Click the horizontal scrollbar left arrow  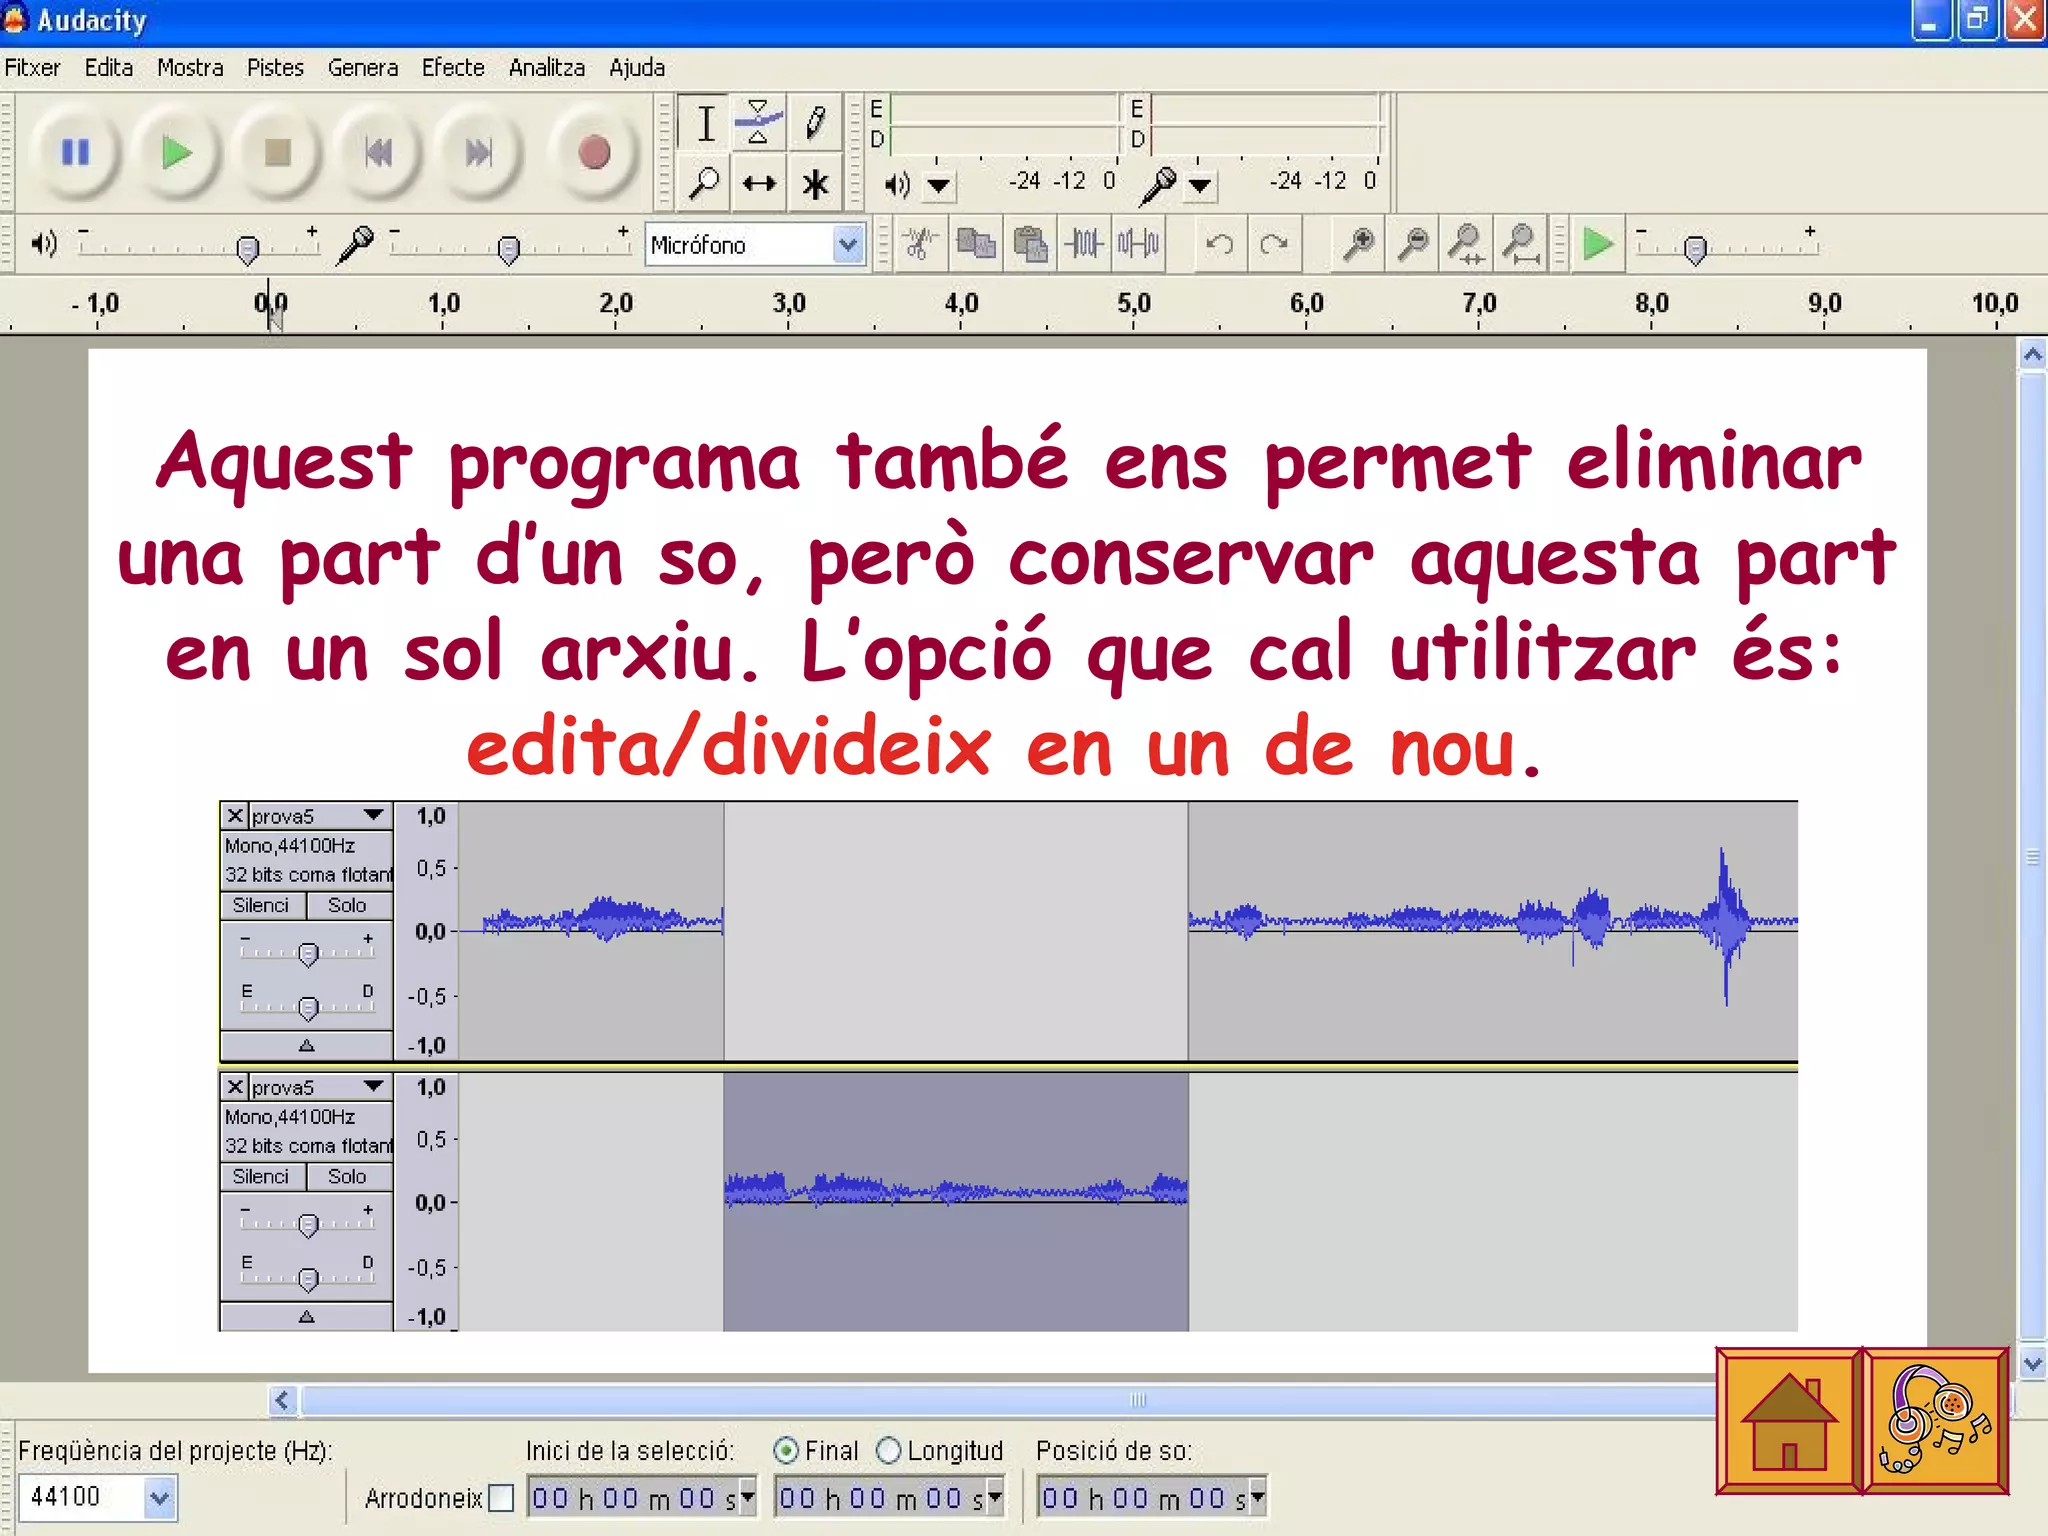[x=283, y=1400]
